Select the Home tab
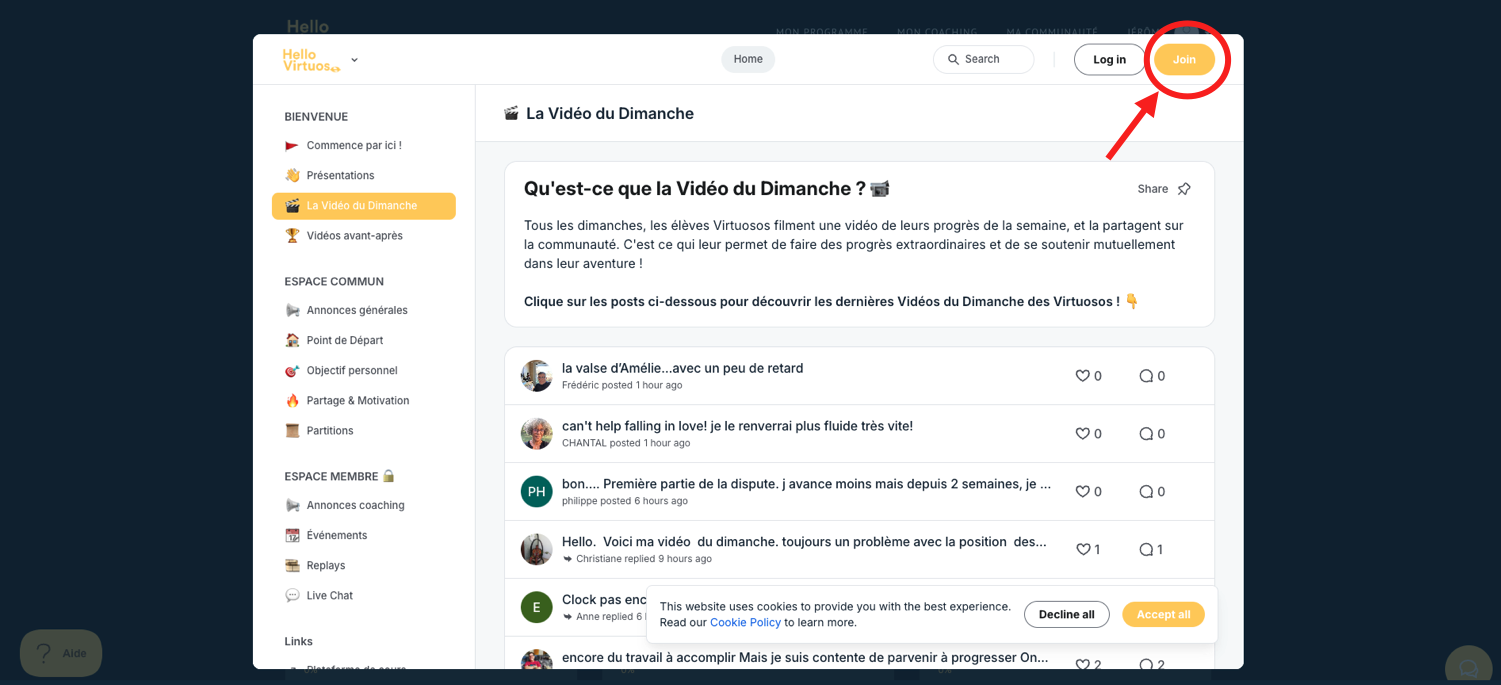The width and height of the screenshot is (1501, 685). 748,59
